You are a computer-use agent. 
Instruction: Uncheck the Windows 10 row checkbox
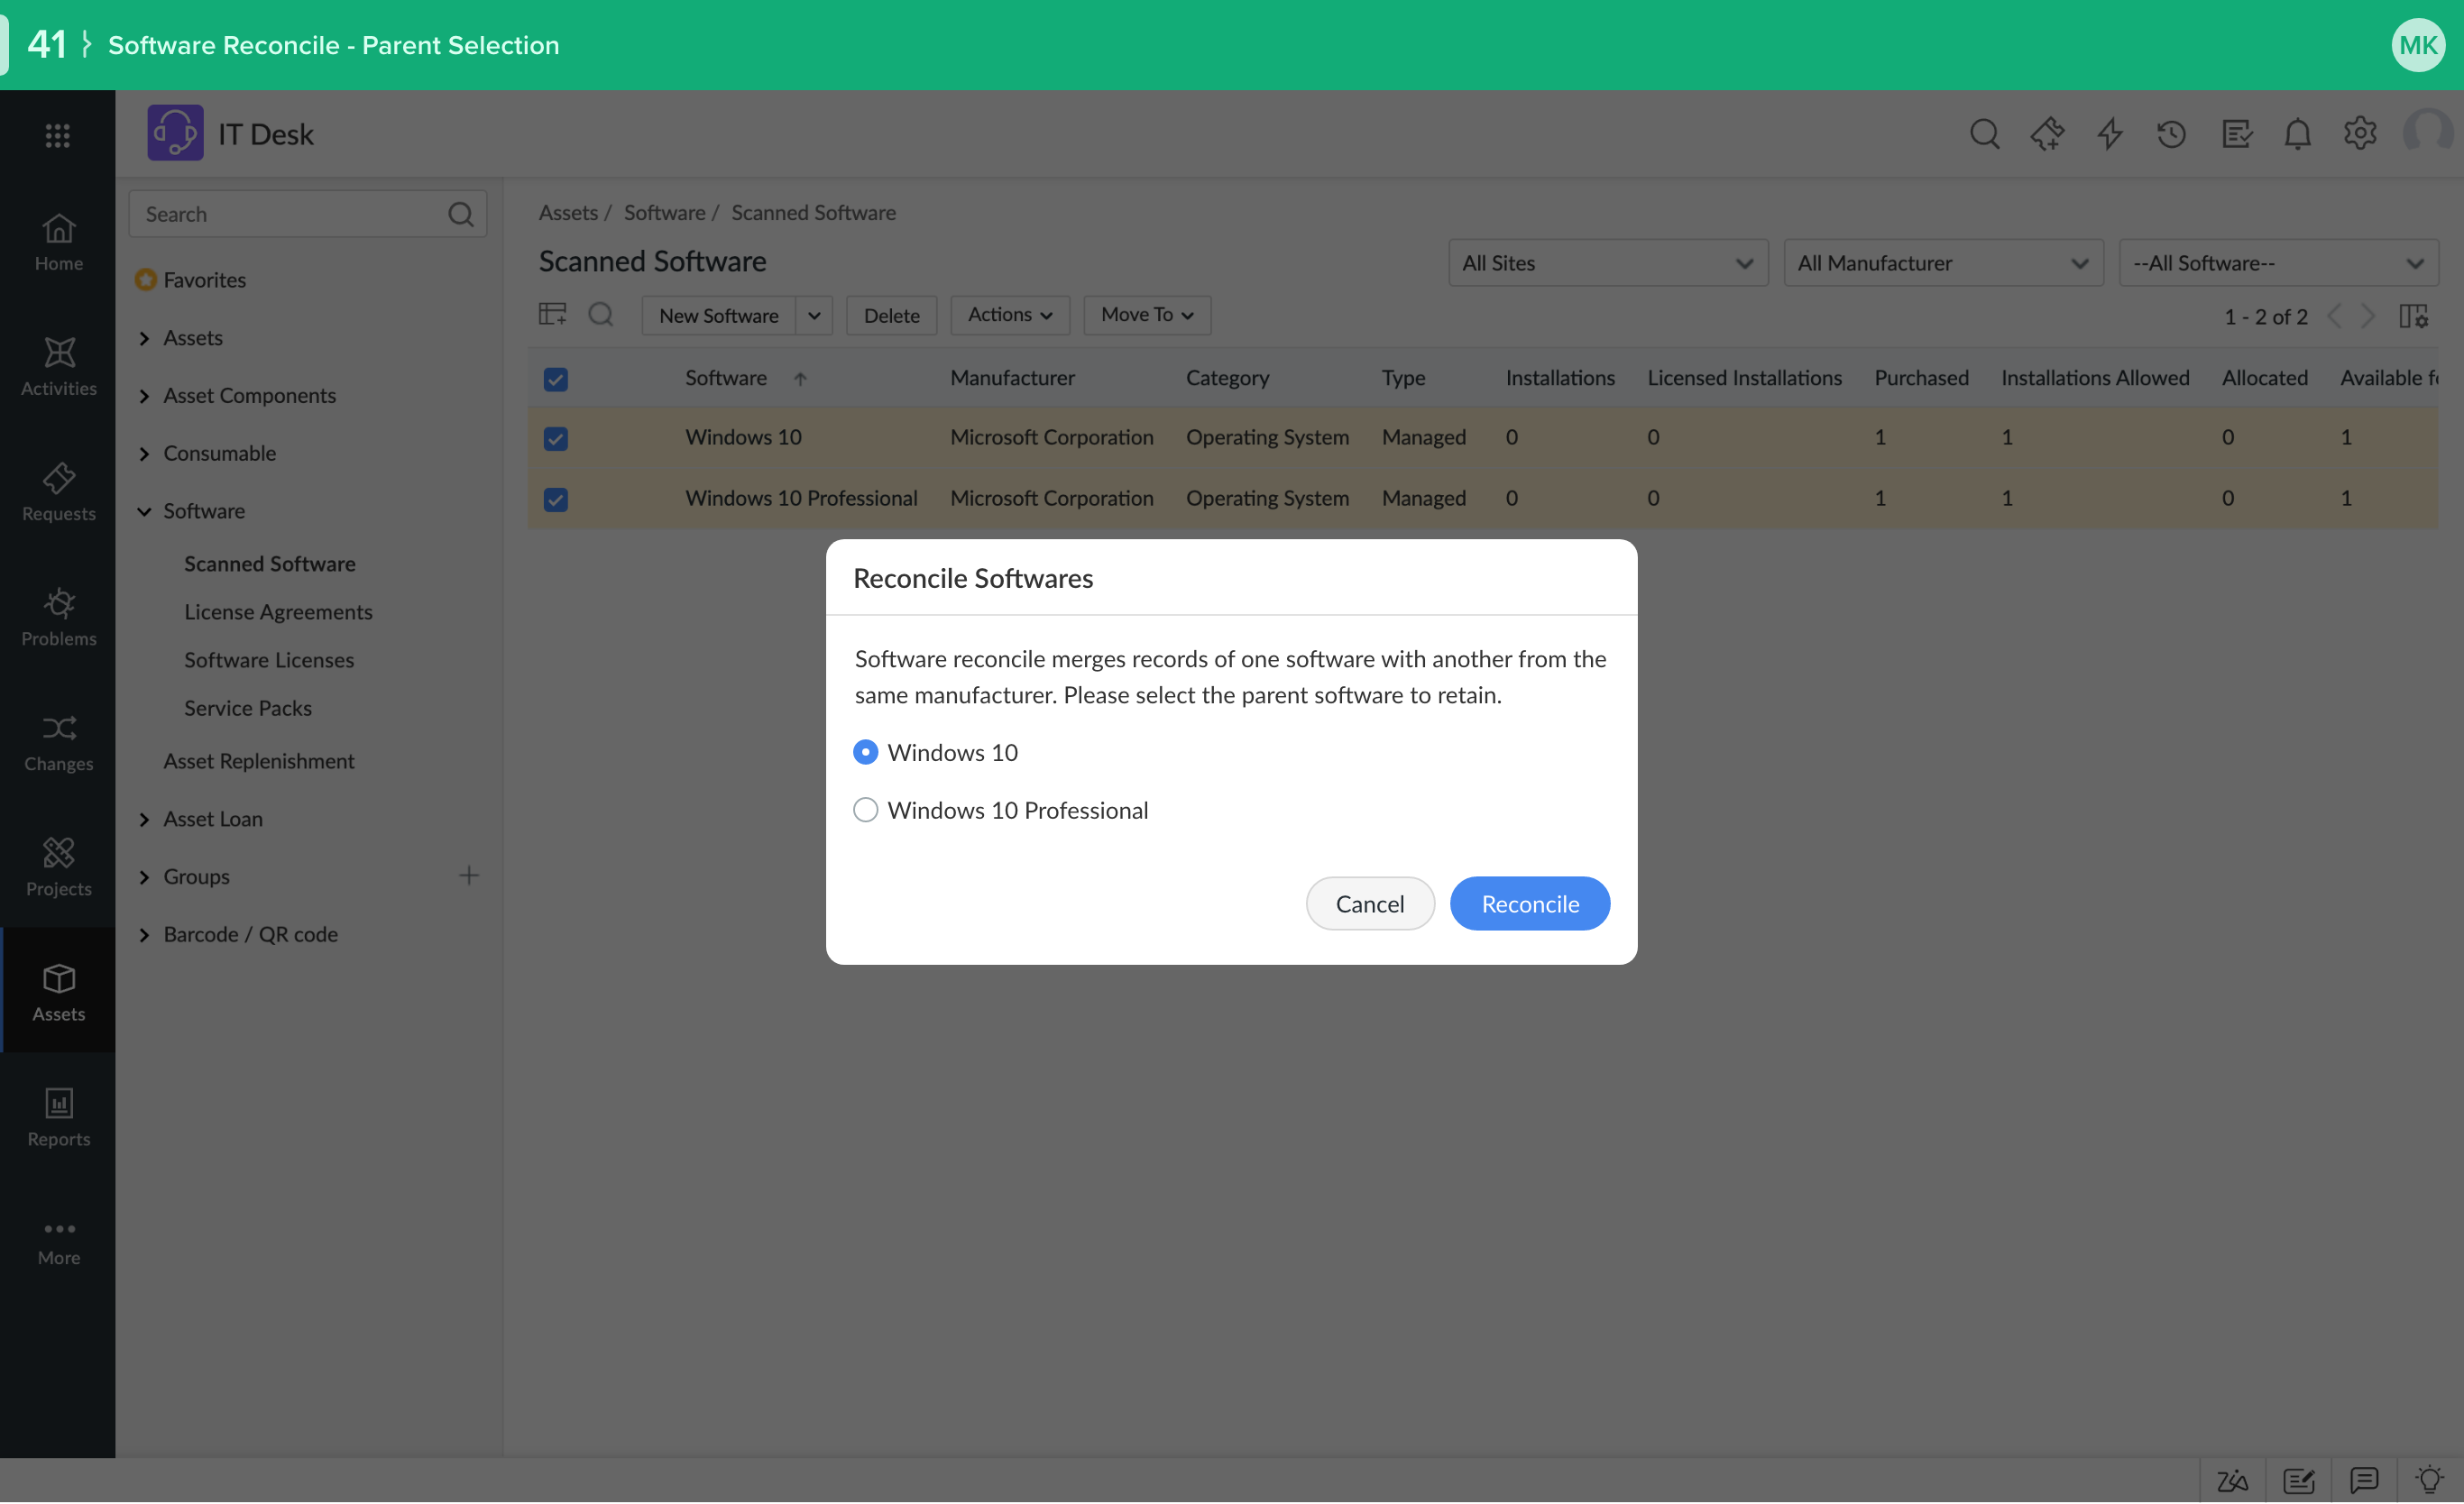(556, 439)
